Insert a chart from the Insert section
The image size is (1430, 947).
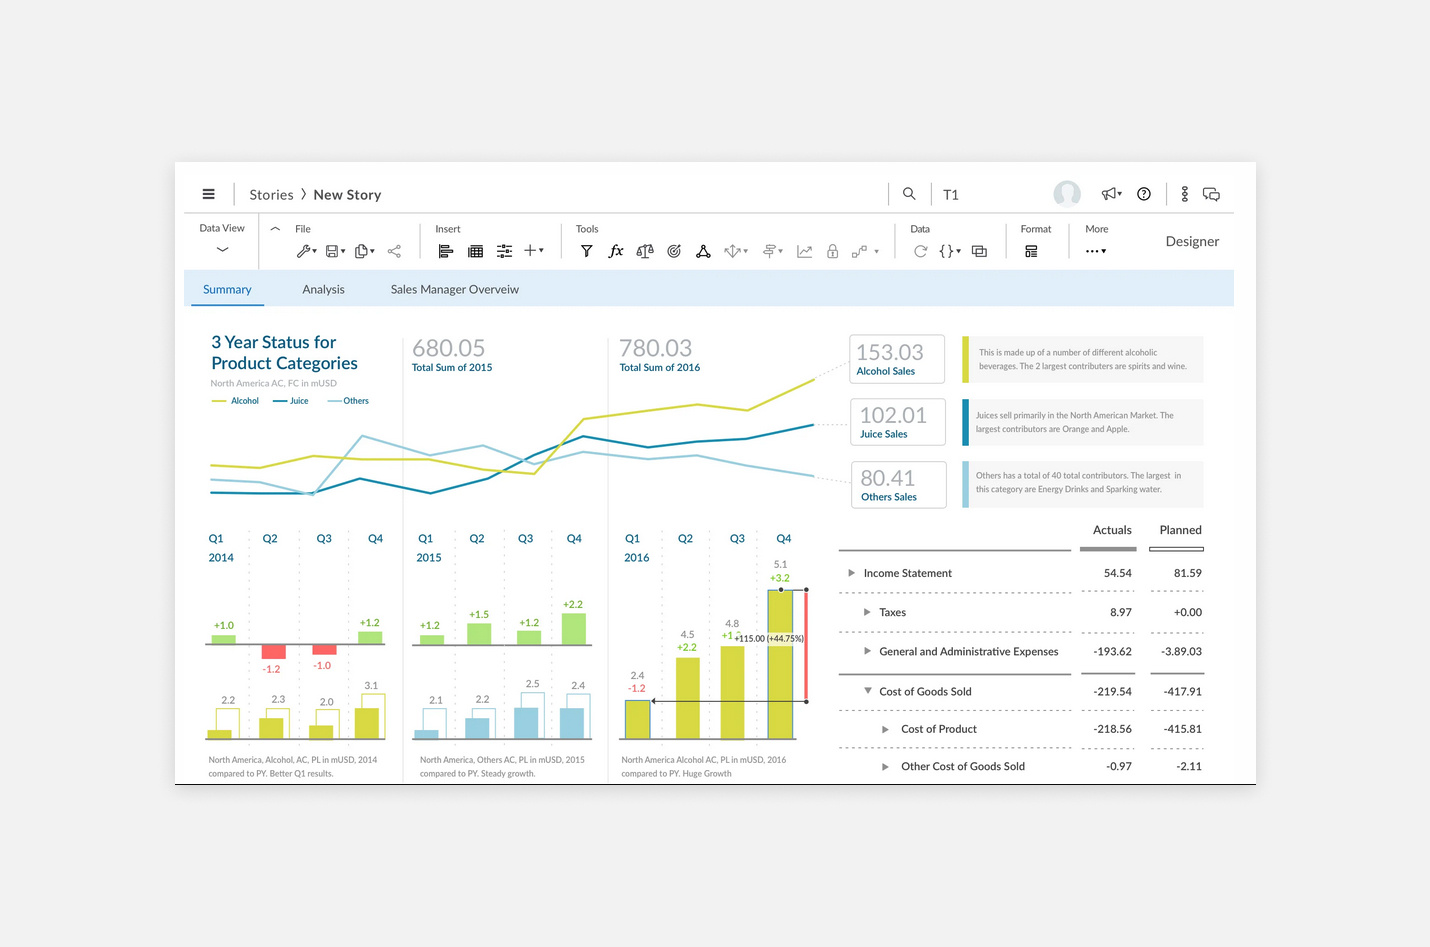[x=446, y=251]
